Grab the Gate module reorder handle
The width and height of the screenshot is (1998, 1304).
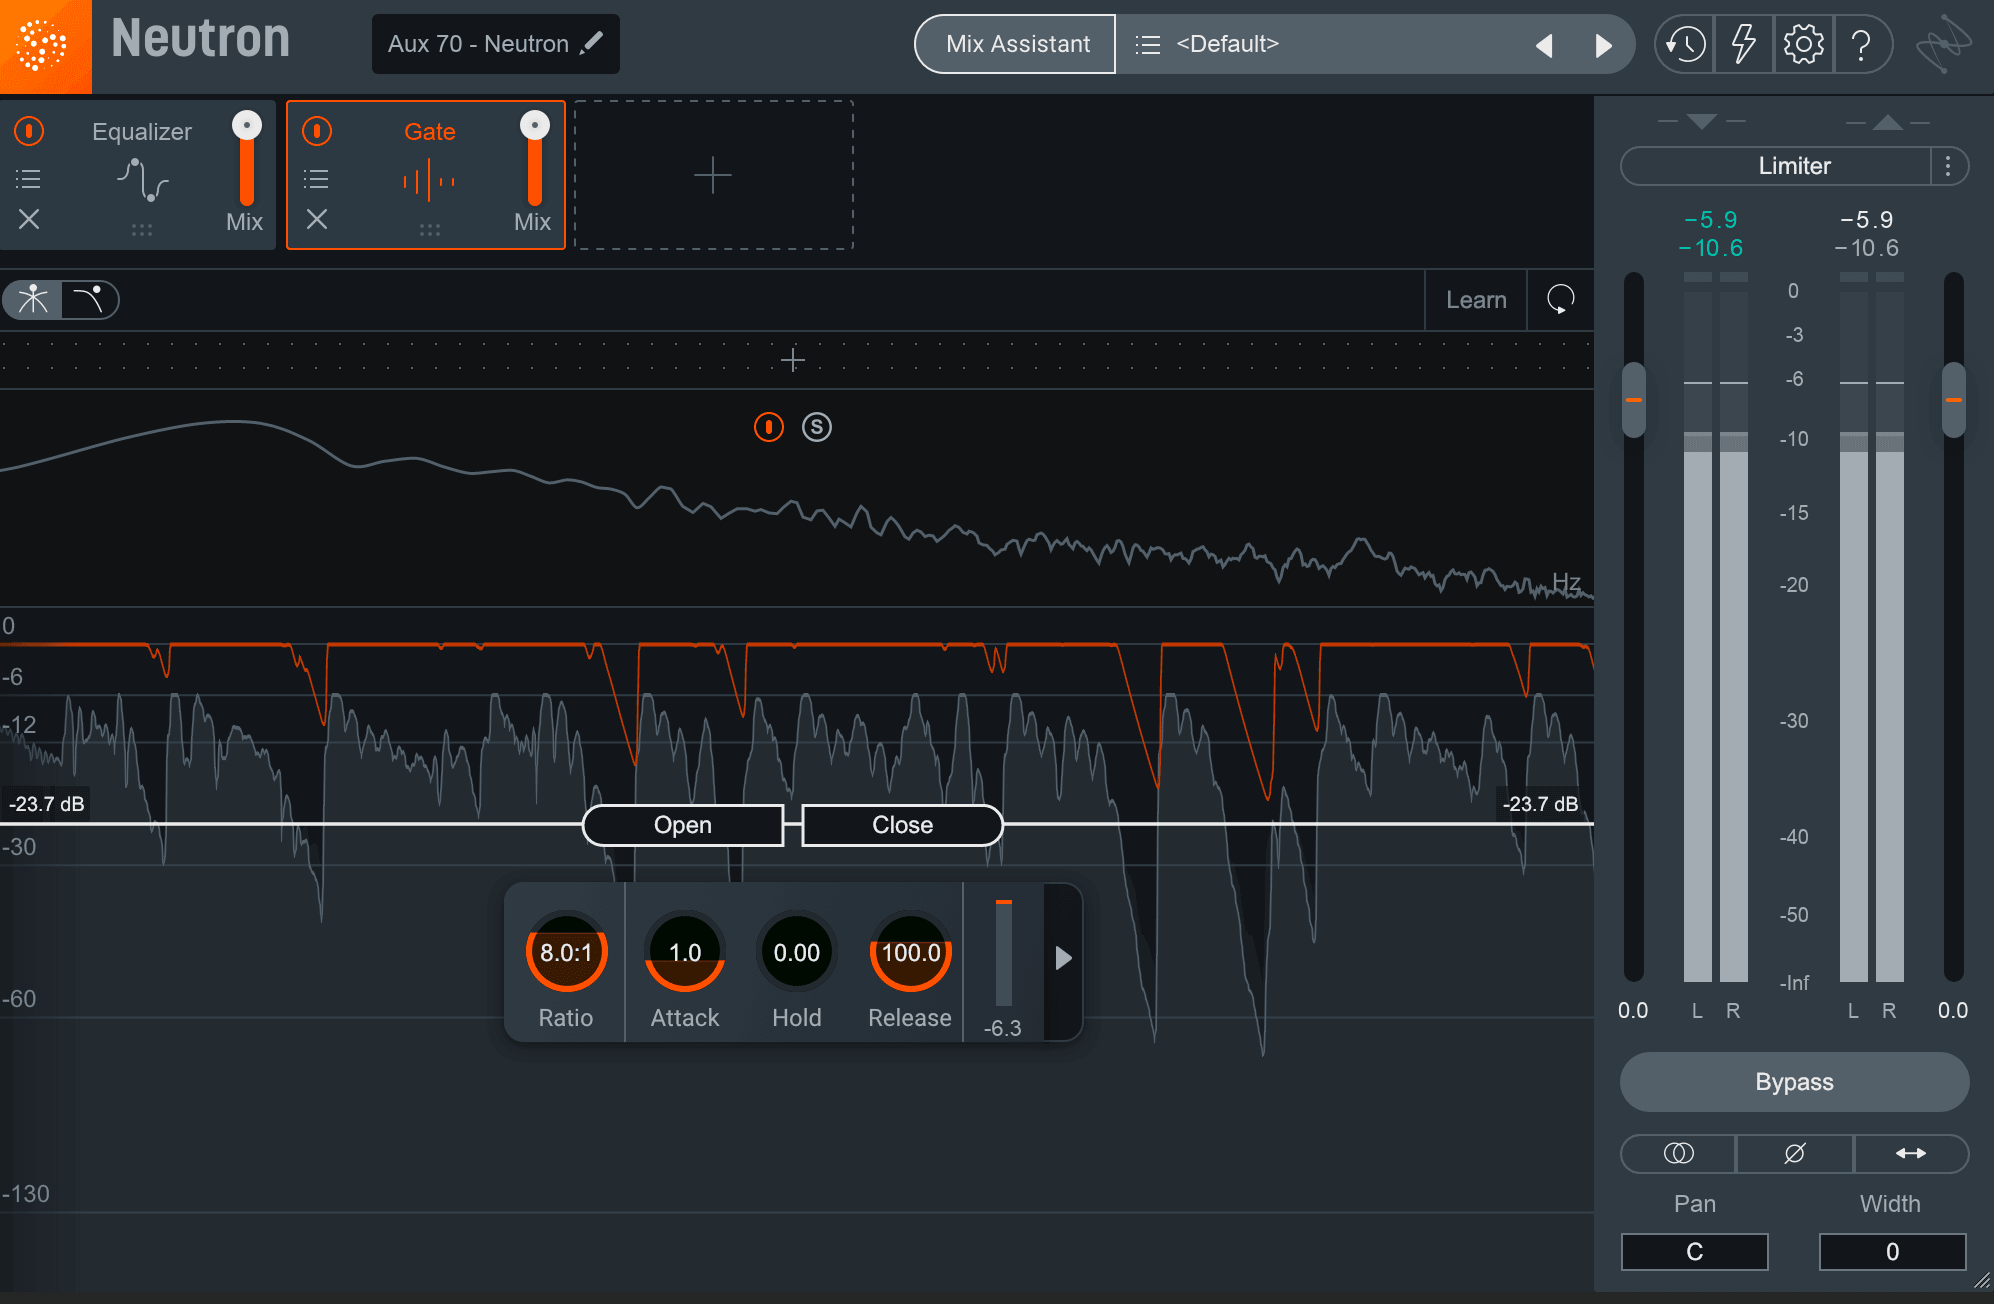coord(430,230)
